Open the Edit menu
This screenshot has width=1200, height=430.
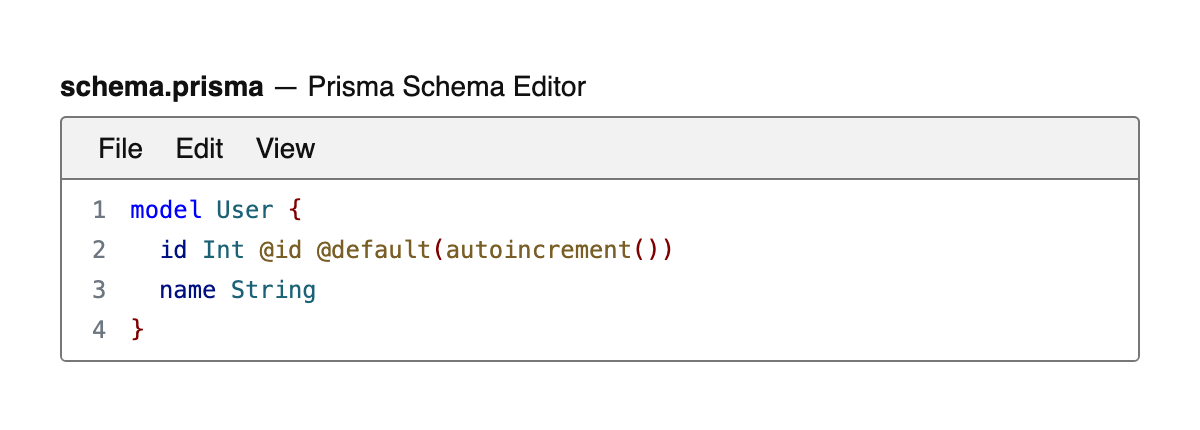click(199, 149)
